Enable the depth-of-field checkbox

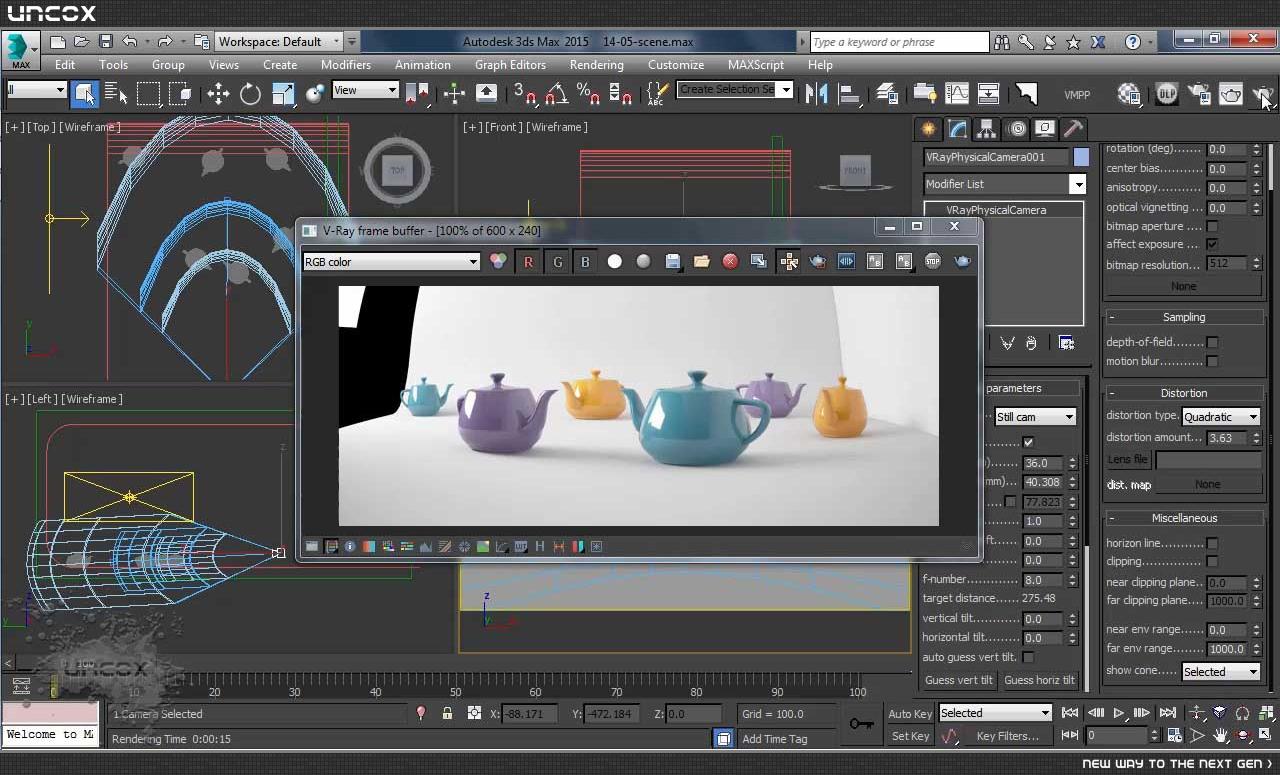1212,342
